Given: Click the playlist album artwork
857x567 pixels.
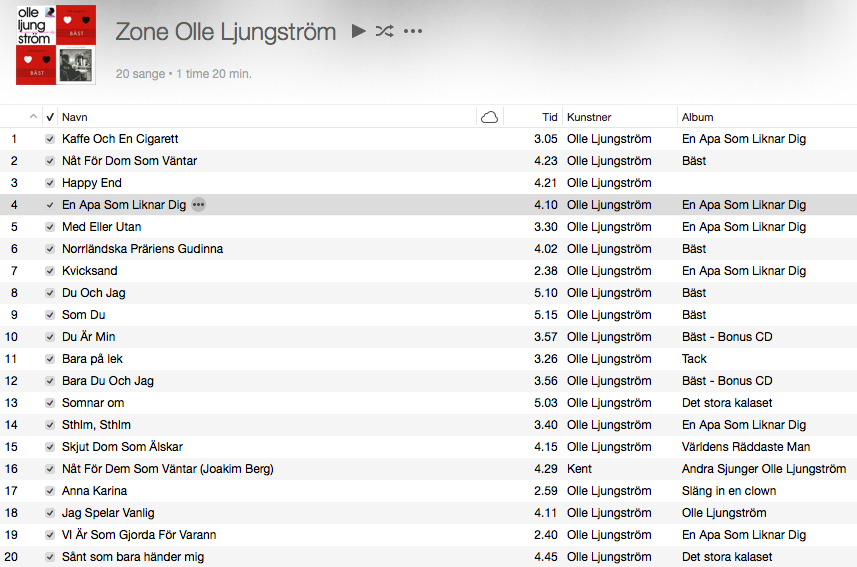Looking at the screenshot, I should tap(56, 45).
